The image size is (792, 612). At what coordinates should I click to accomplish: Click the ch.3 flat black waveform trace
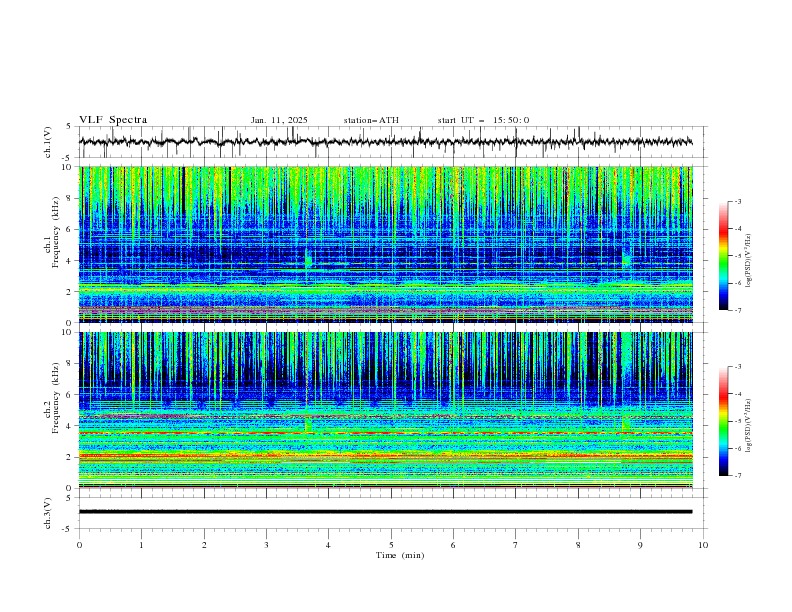point(386,512)
